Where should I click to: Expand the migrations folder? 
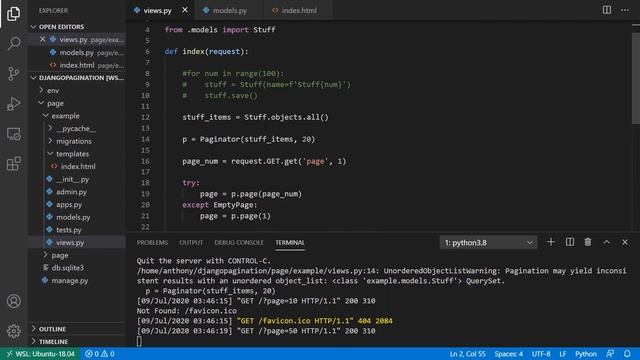click(50, 141)
